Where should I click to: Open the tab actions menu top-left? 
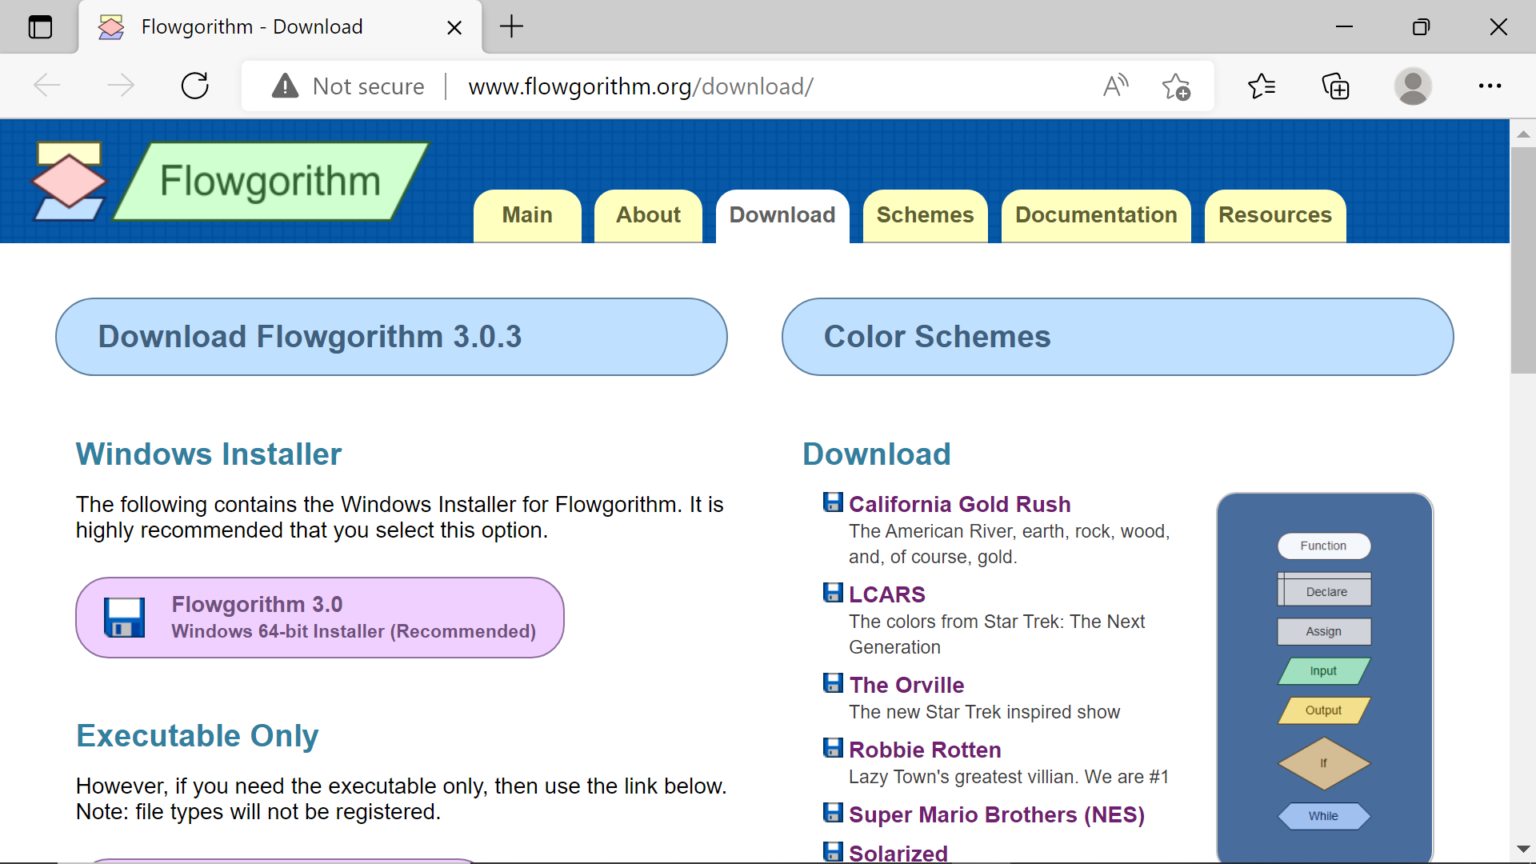[x=39, y=27]
